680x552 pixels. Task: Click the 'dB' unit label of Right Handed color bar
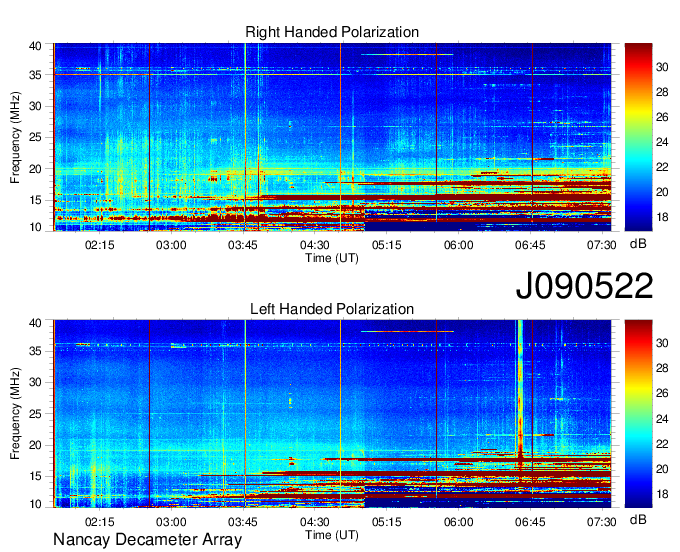(638, 244)
